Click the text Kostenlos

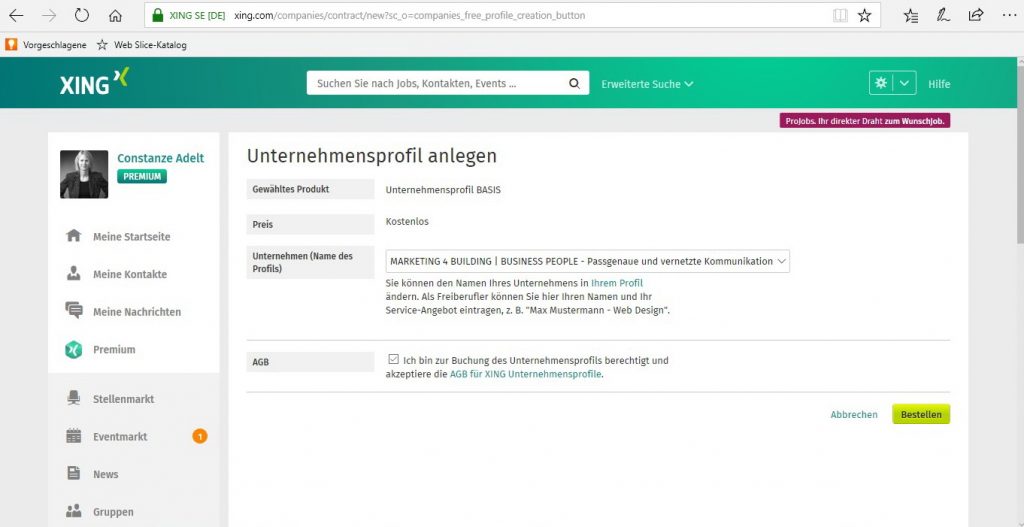tap(407, 221)
